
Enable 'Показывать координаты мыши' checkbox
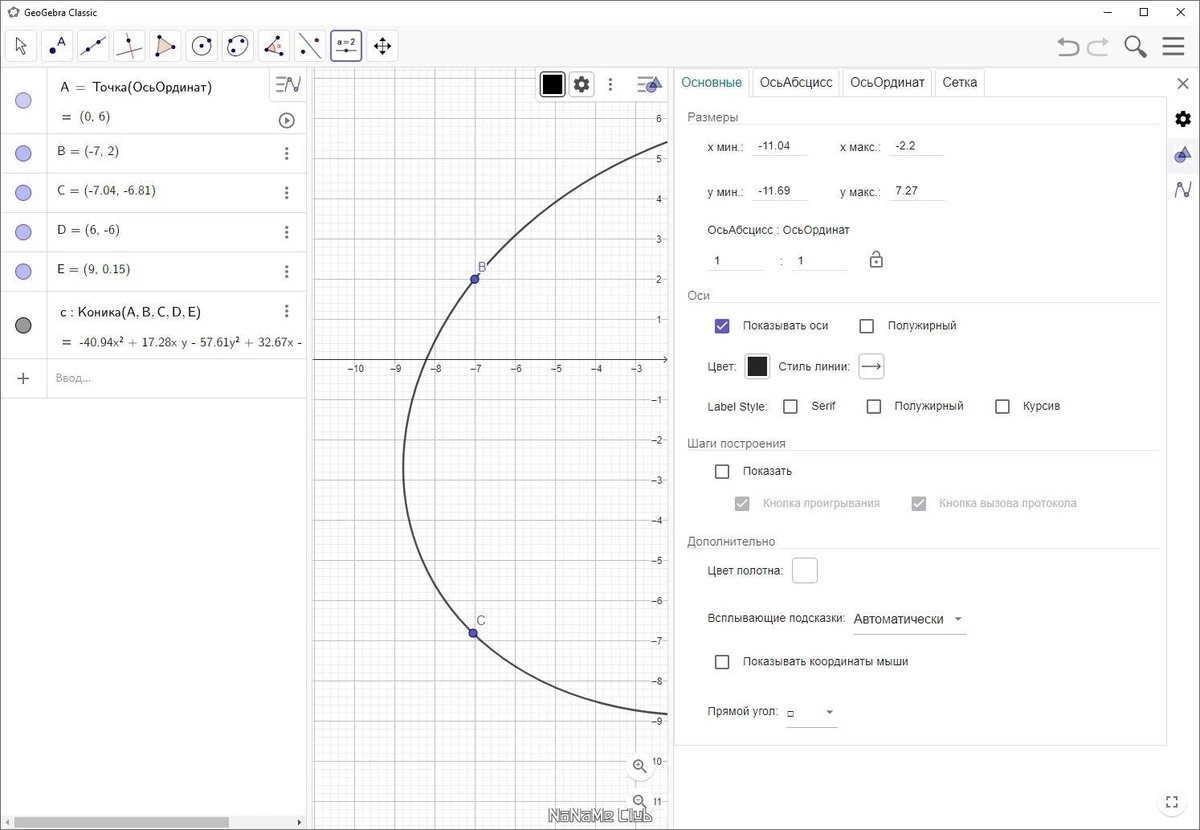tap(722, 661)
